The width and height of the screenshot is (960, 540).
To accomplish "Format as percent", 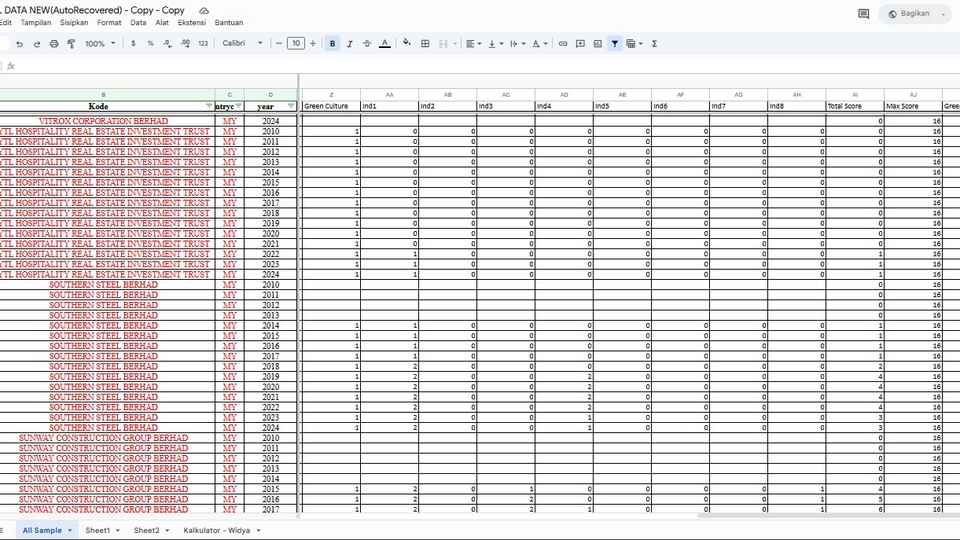I will click(x=150, y=43).
